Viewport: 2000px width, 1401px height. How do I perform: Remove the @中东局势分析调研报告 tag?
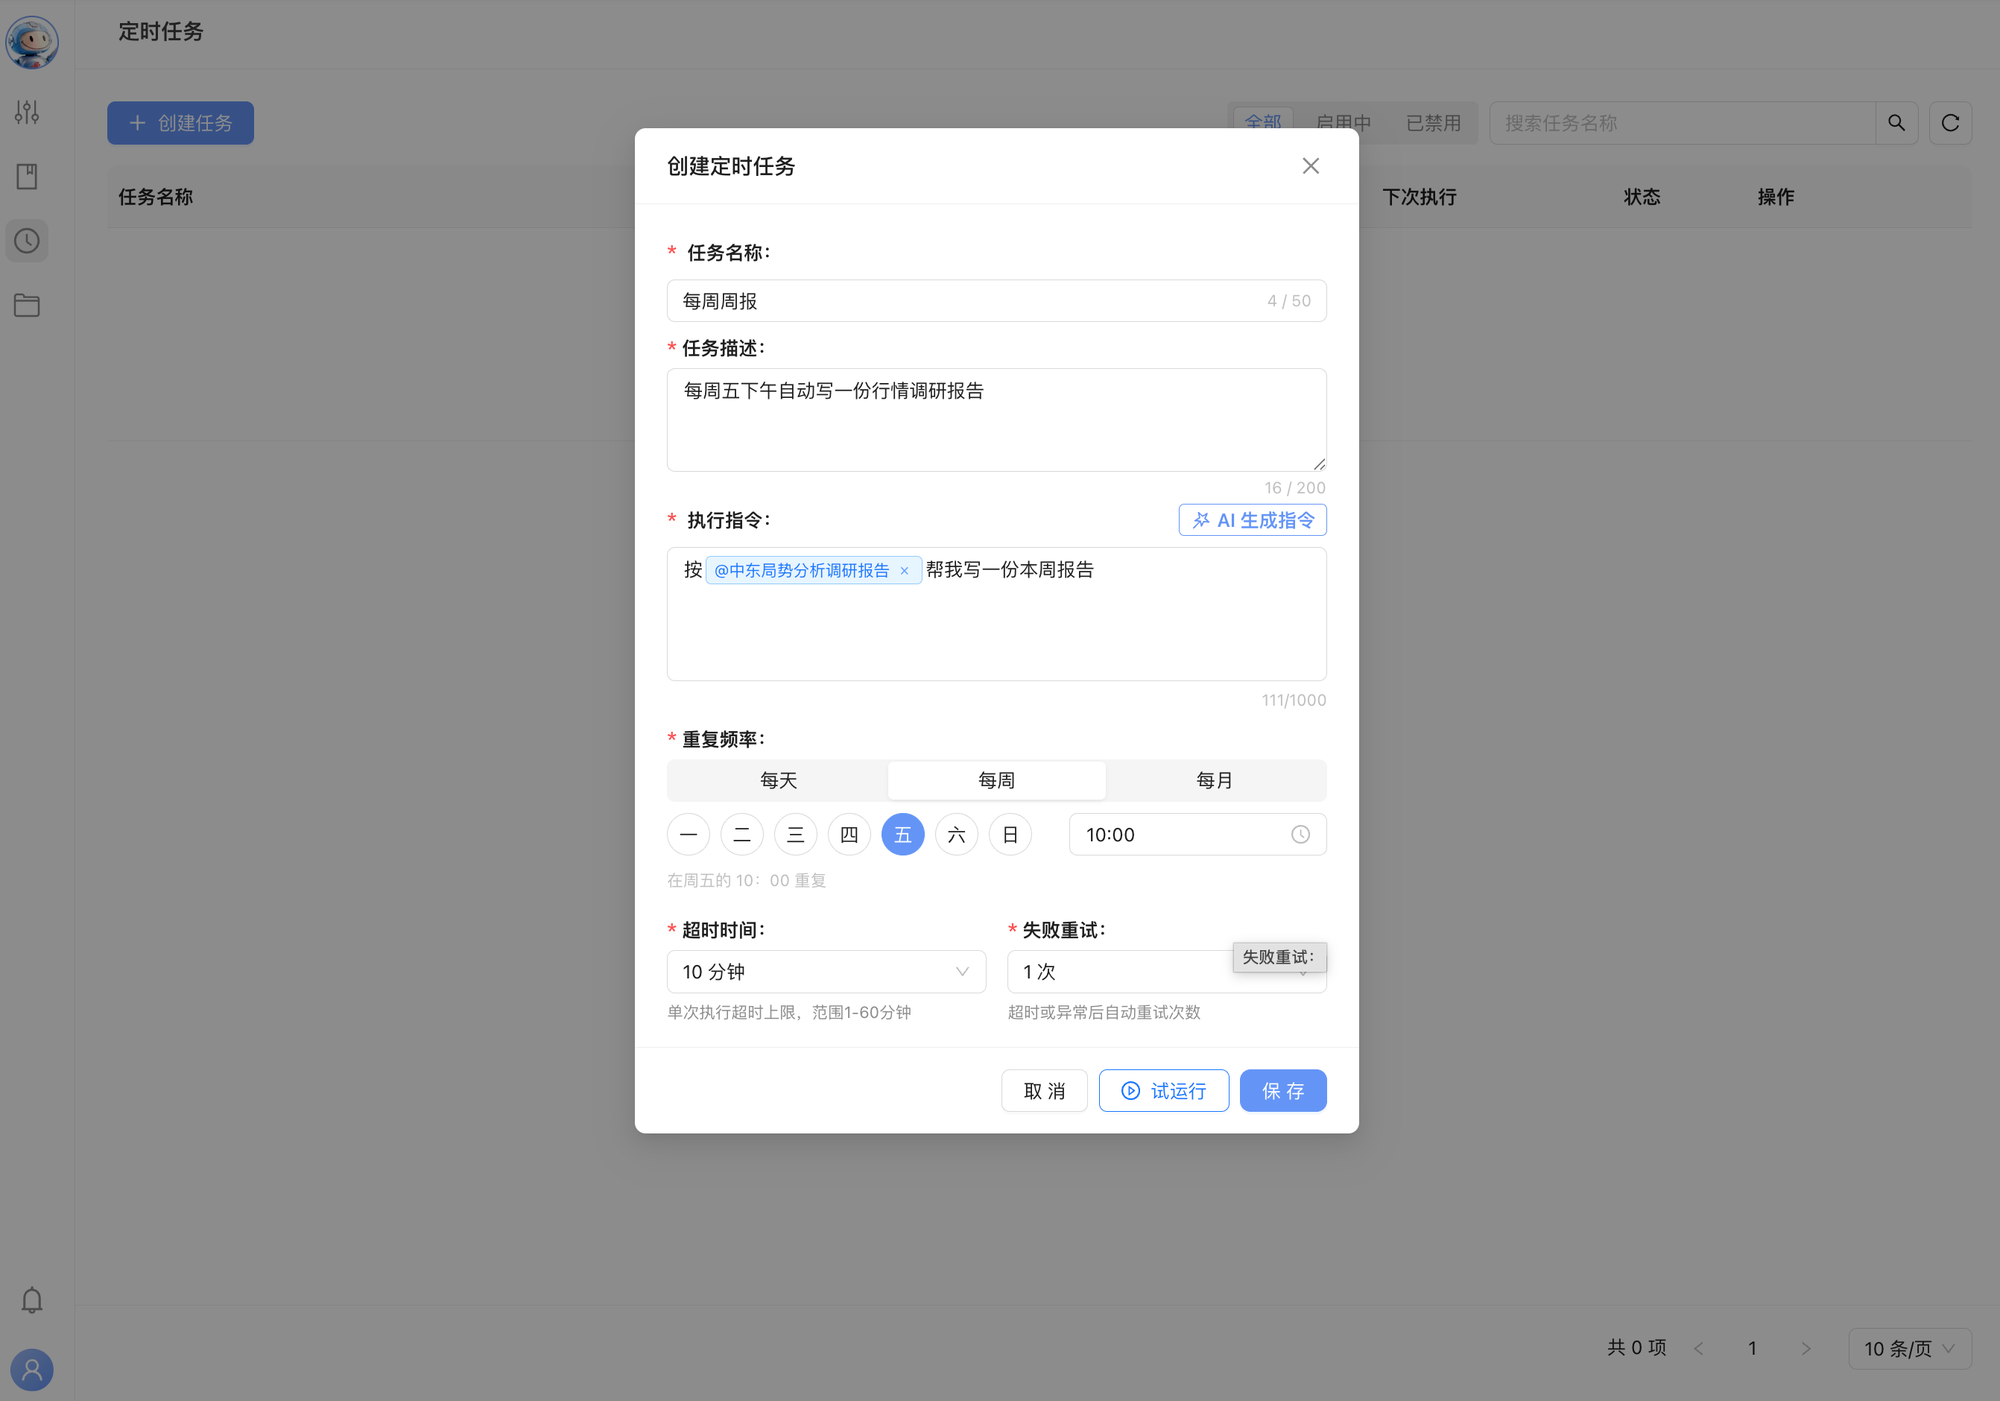click(x=904, y=571)
